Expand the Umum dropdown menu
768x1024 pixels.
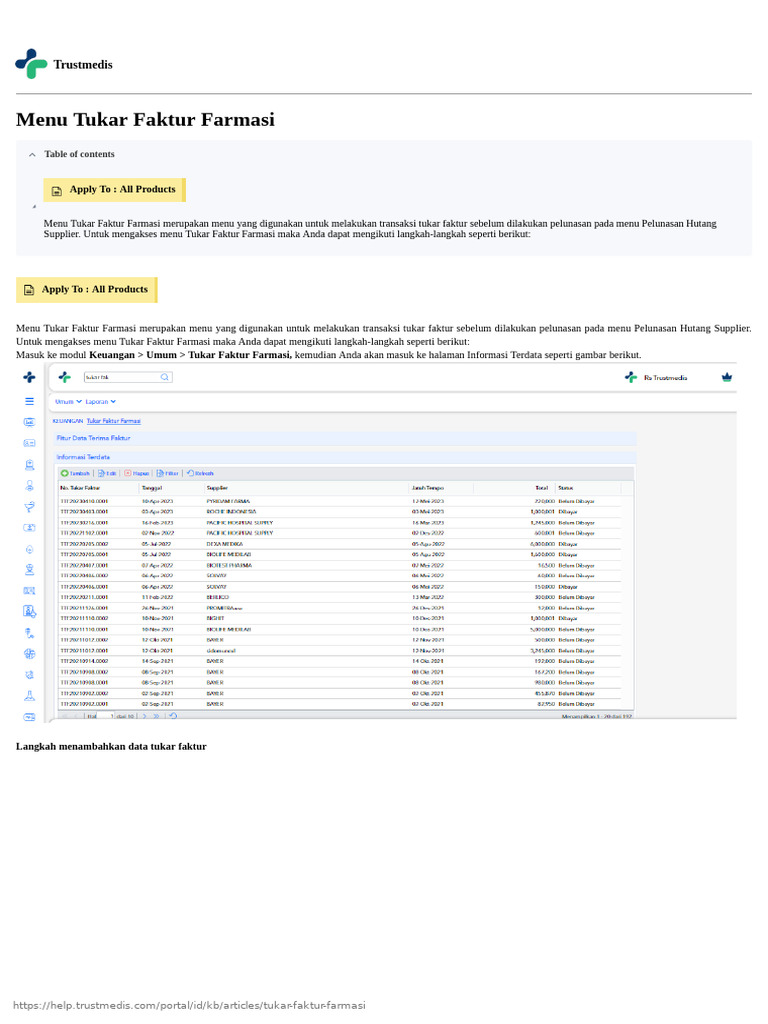coord(69,402)
